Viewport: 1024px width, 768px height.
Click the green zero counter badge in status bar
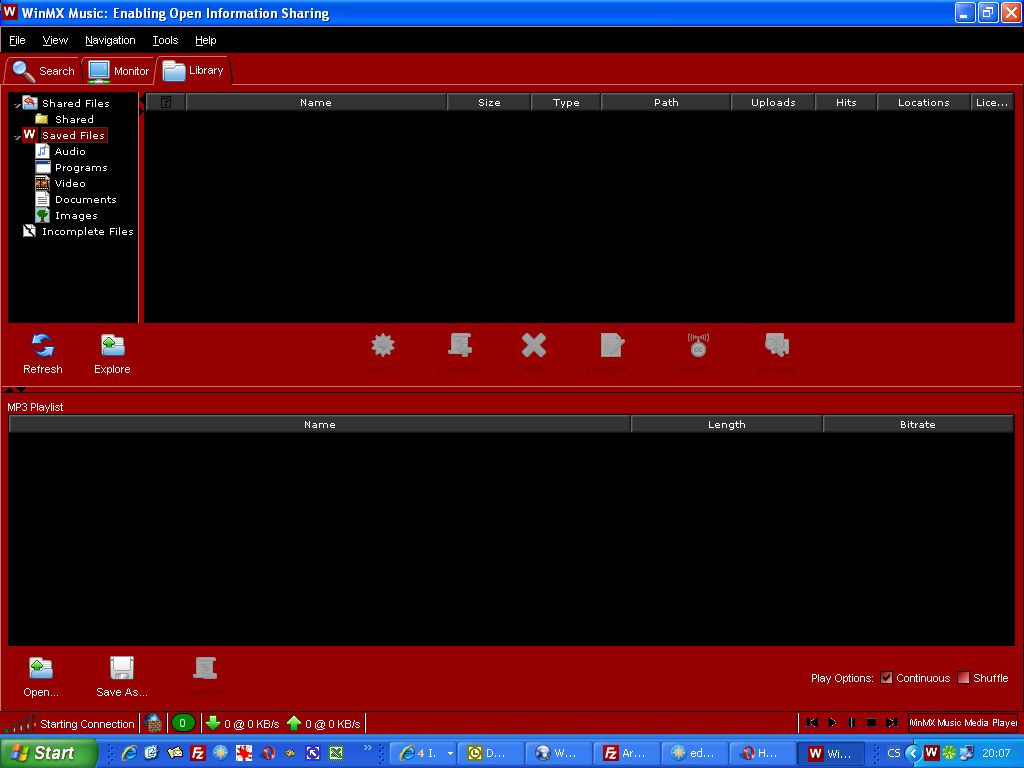coord(183,723)
